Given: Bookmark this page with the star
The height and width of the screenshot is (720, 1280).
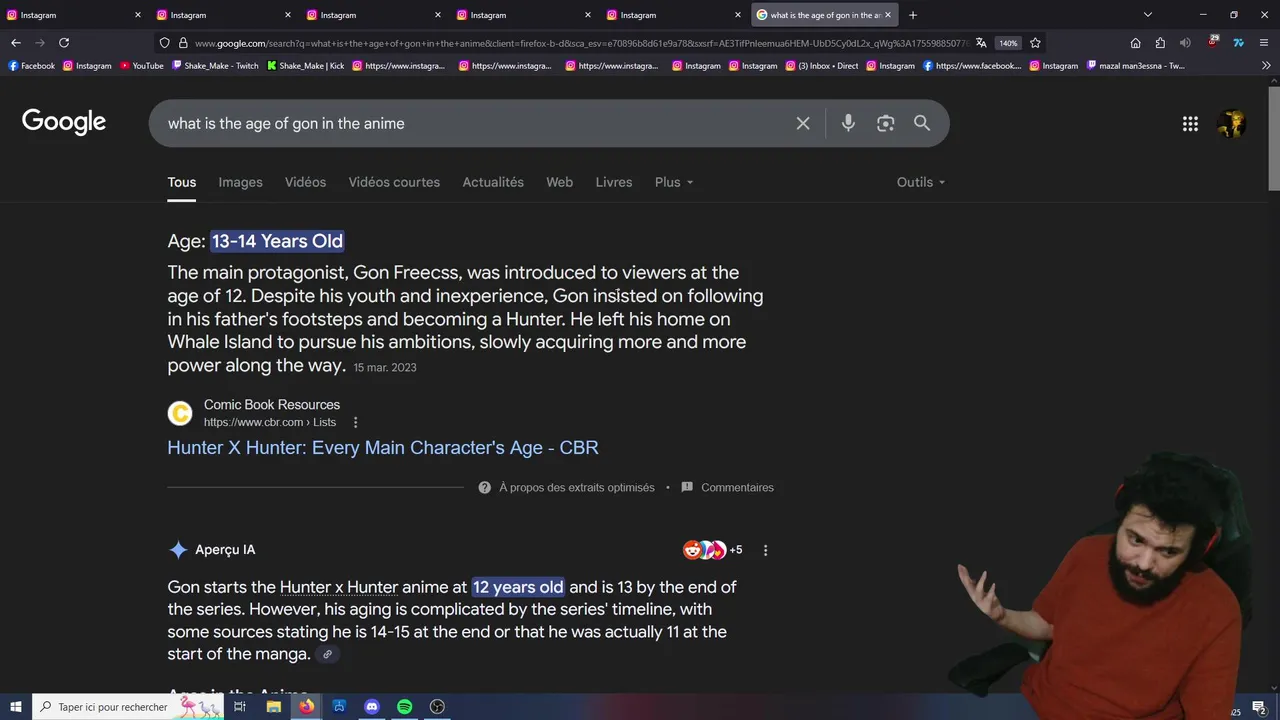Looking at the screenshot, I should (1035, 43).
